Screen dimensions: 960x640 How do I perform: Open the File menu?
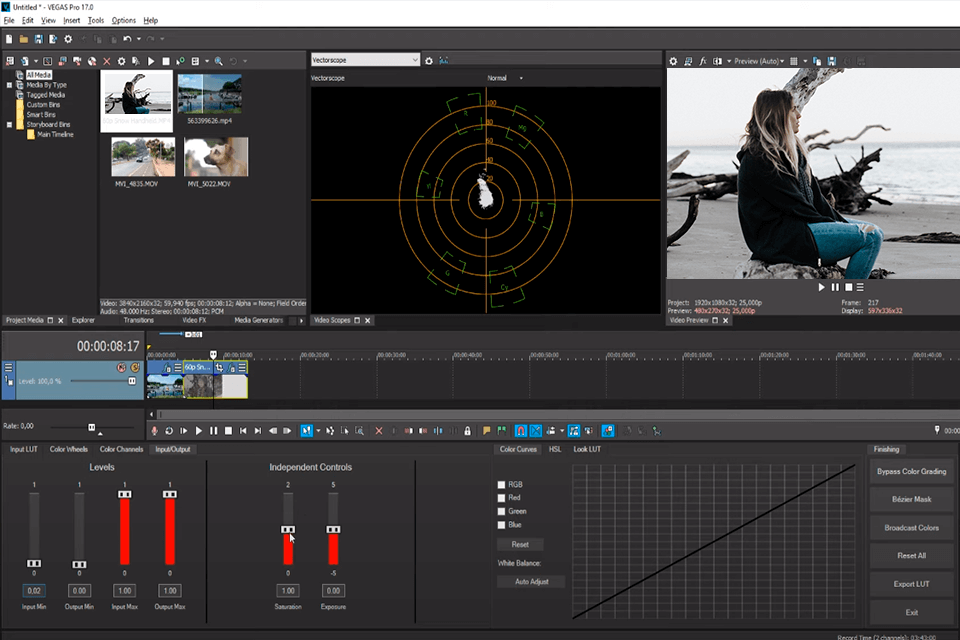pyautogui.click(x=9, y=20)
